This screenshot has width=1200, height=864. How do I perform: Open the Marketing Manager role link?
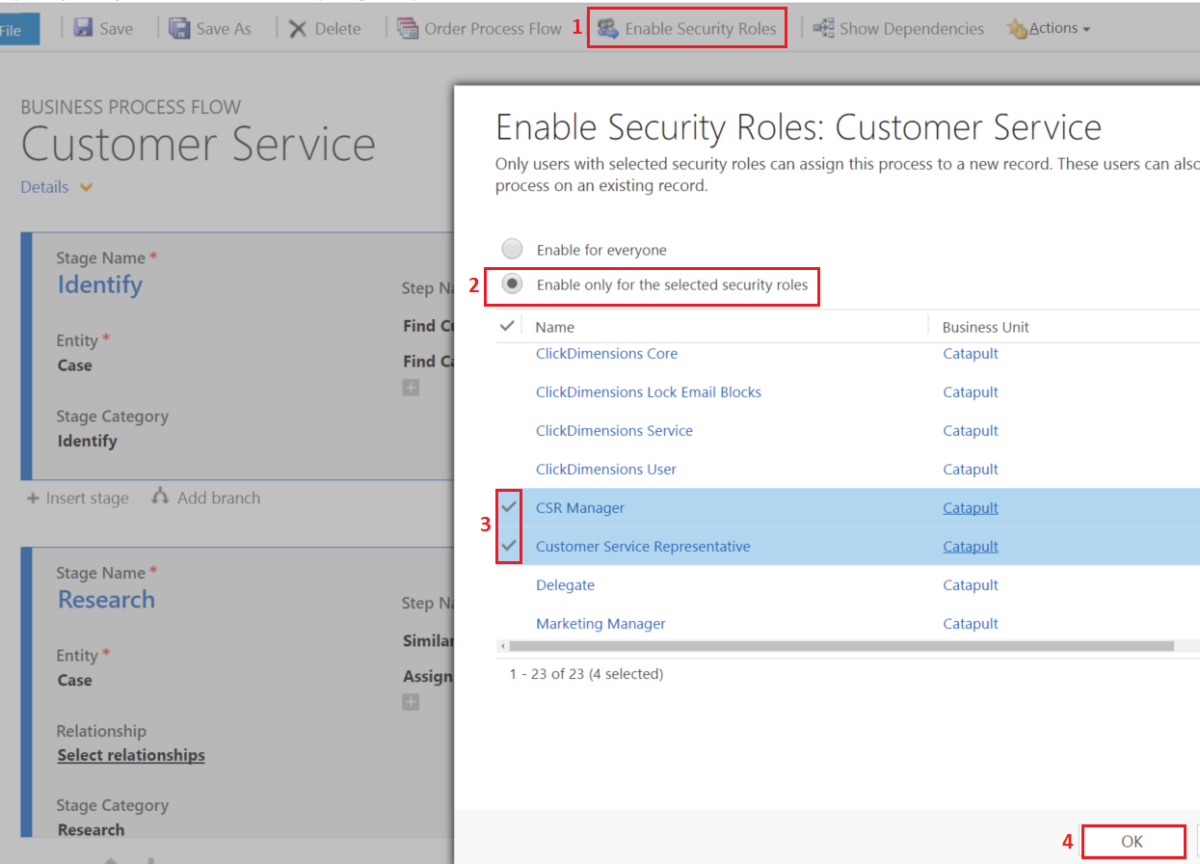pos(601,624)
